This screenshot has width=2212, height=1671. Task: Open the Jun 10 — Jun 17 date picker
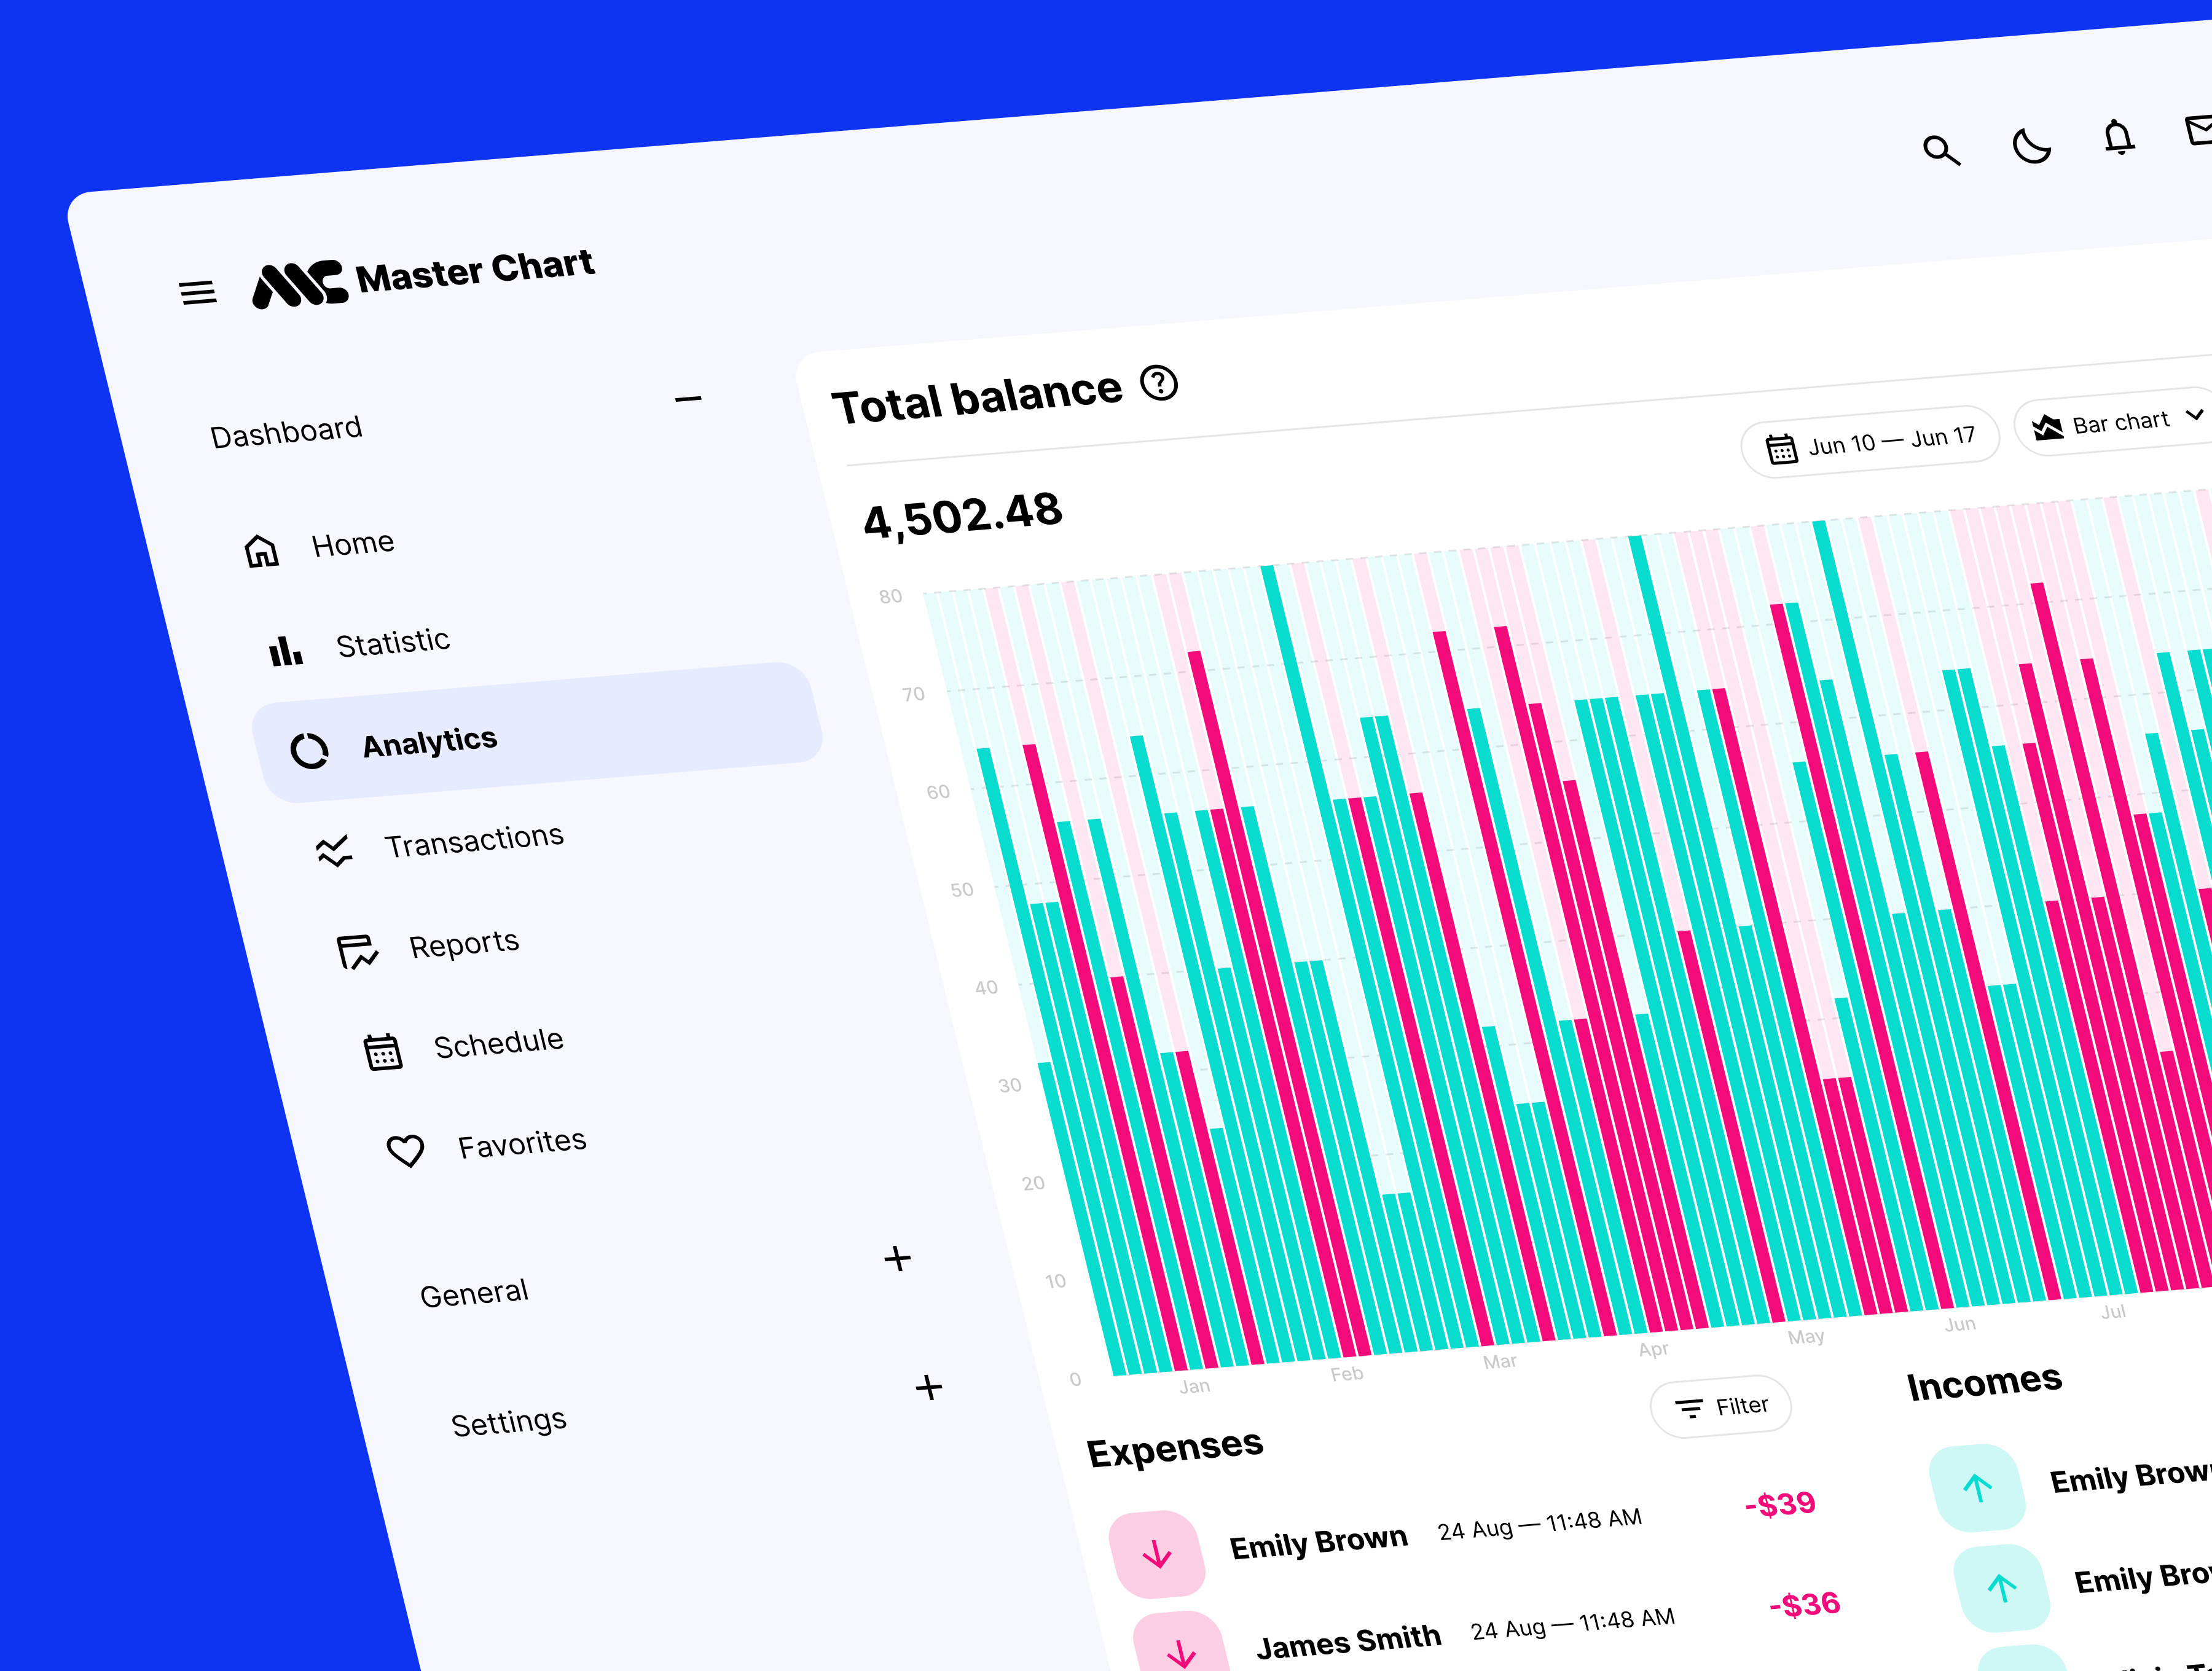(x=1870, y=441)
